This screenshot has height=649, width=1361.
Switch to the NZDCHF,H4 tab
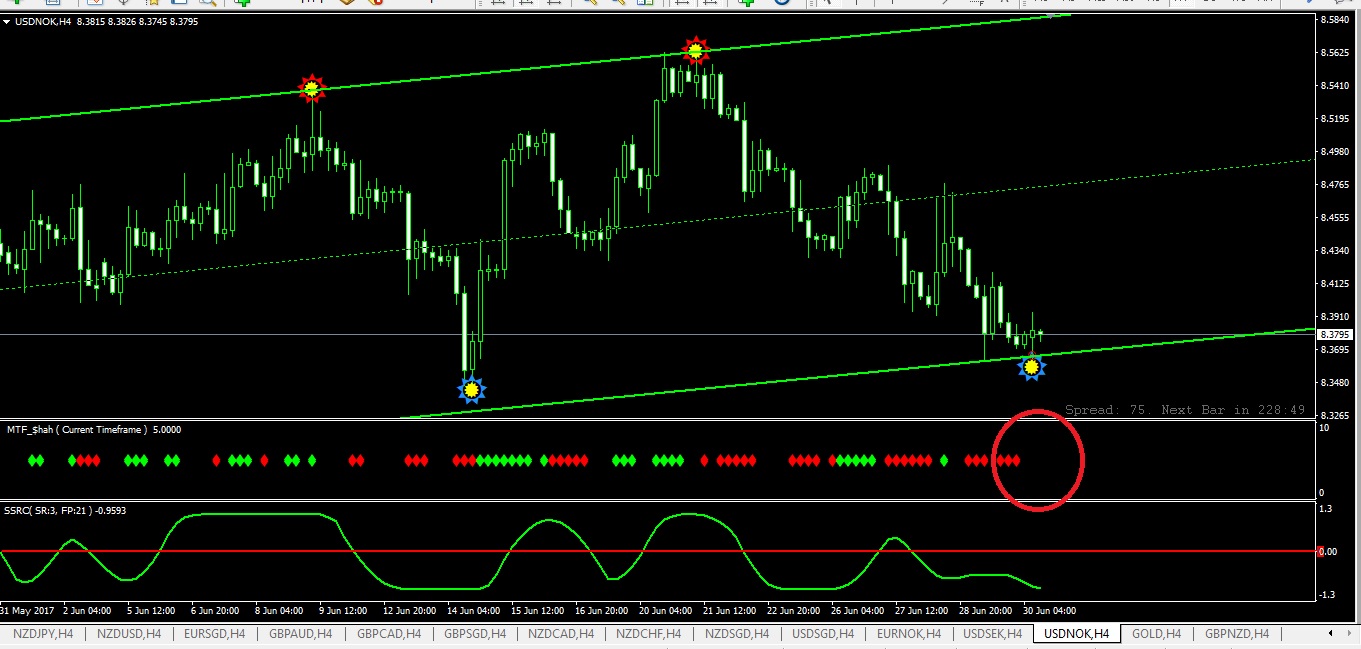649,634
